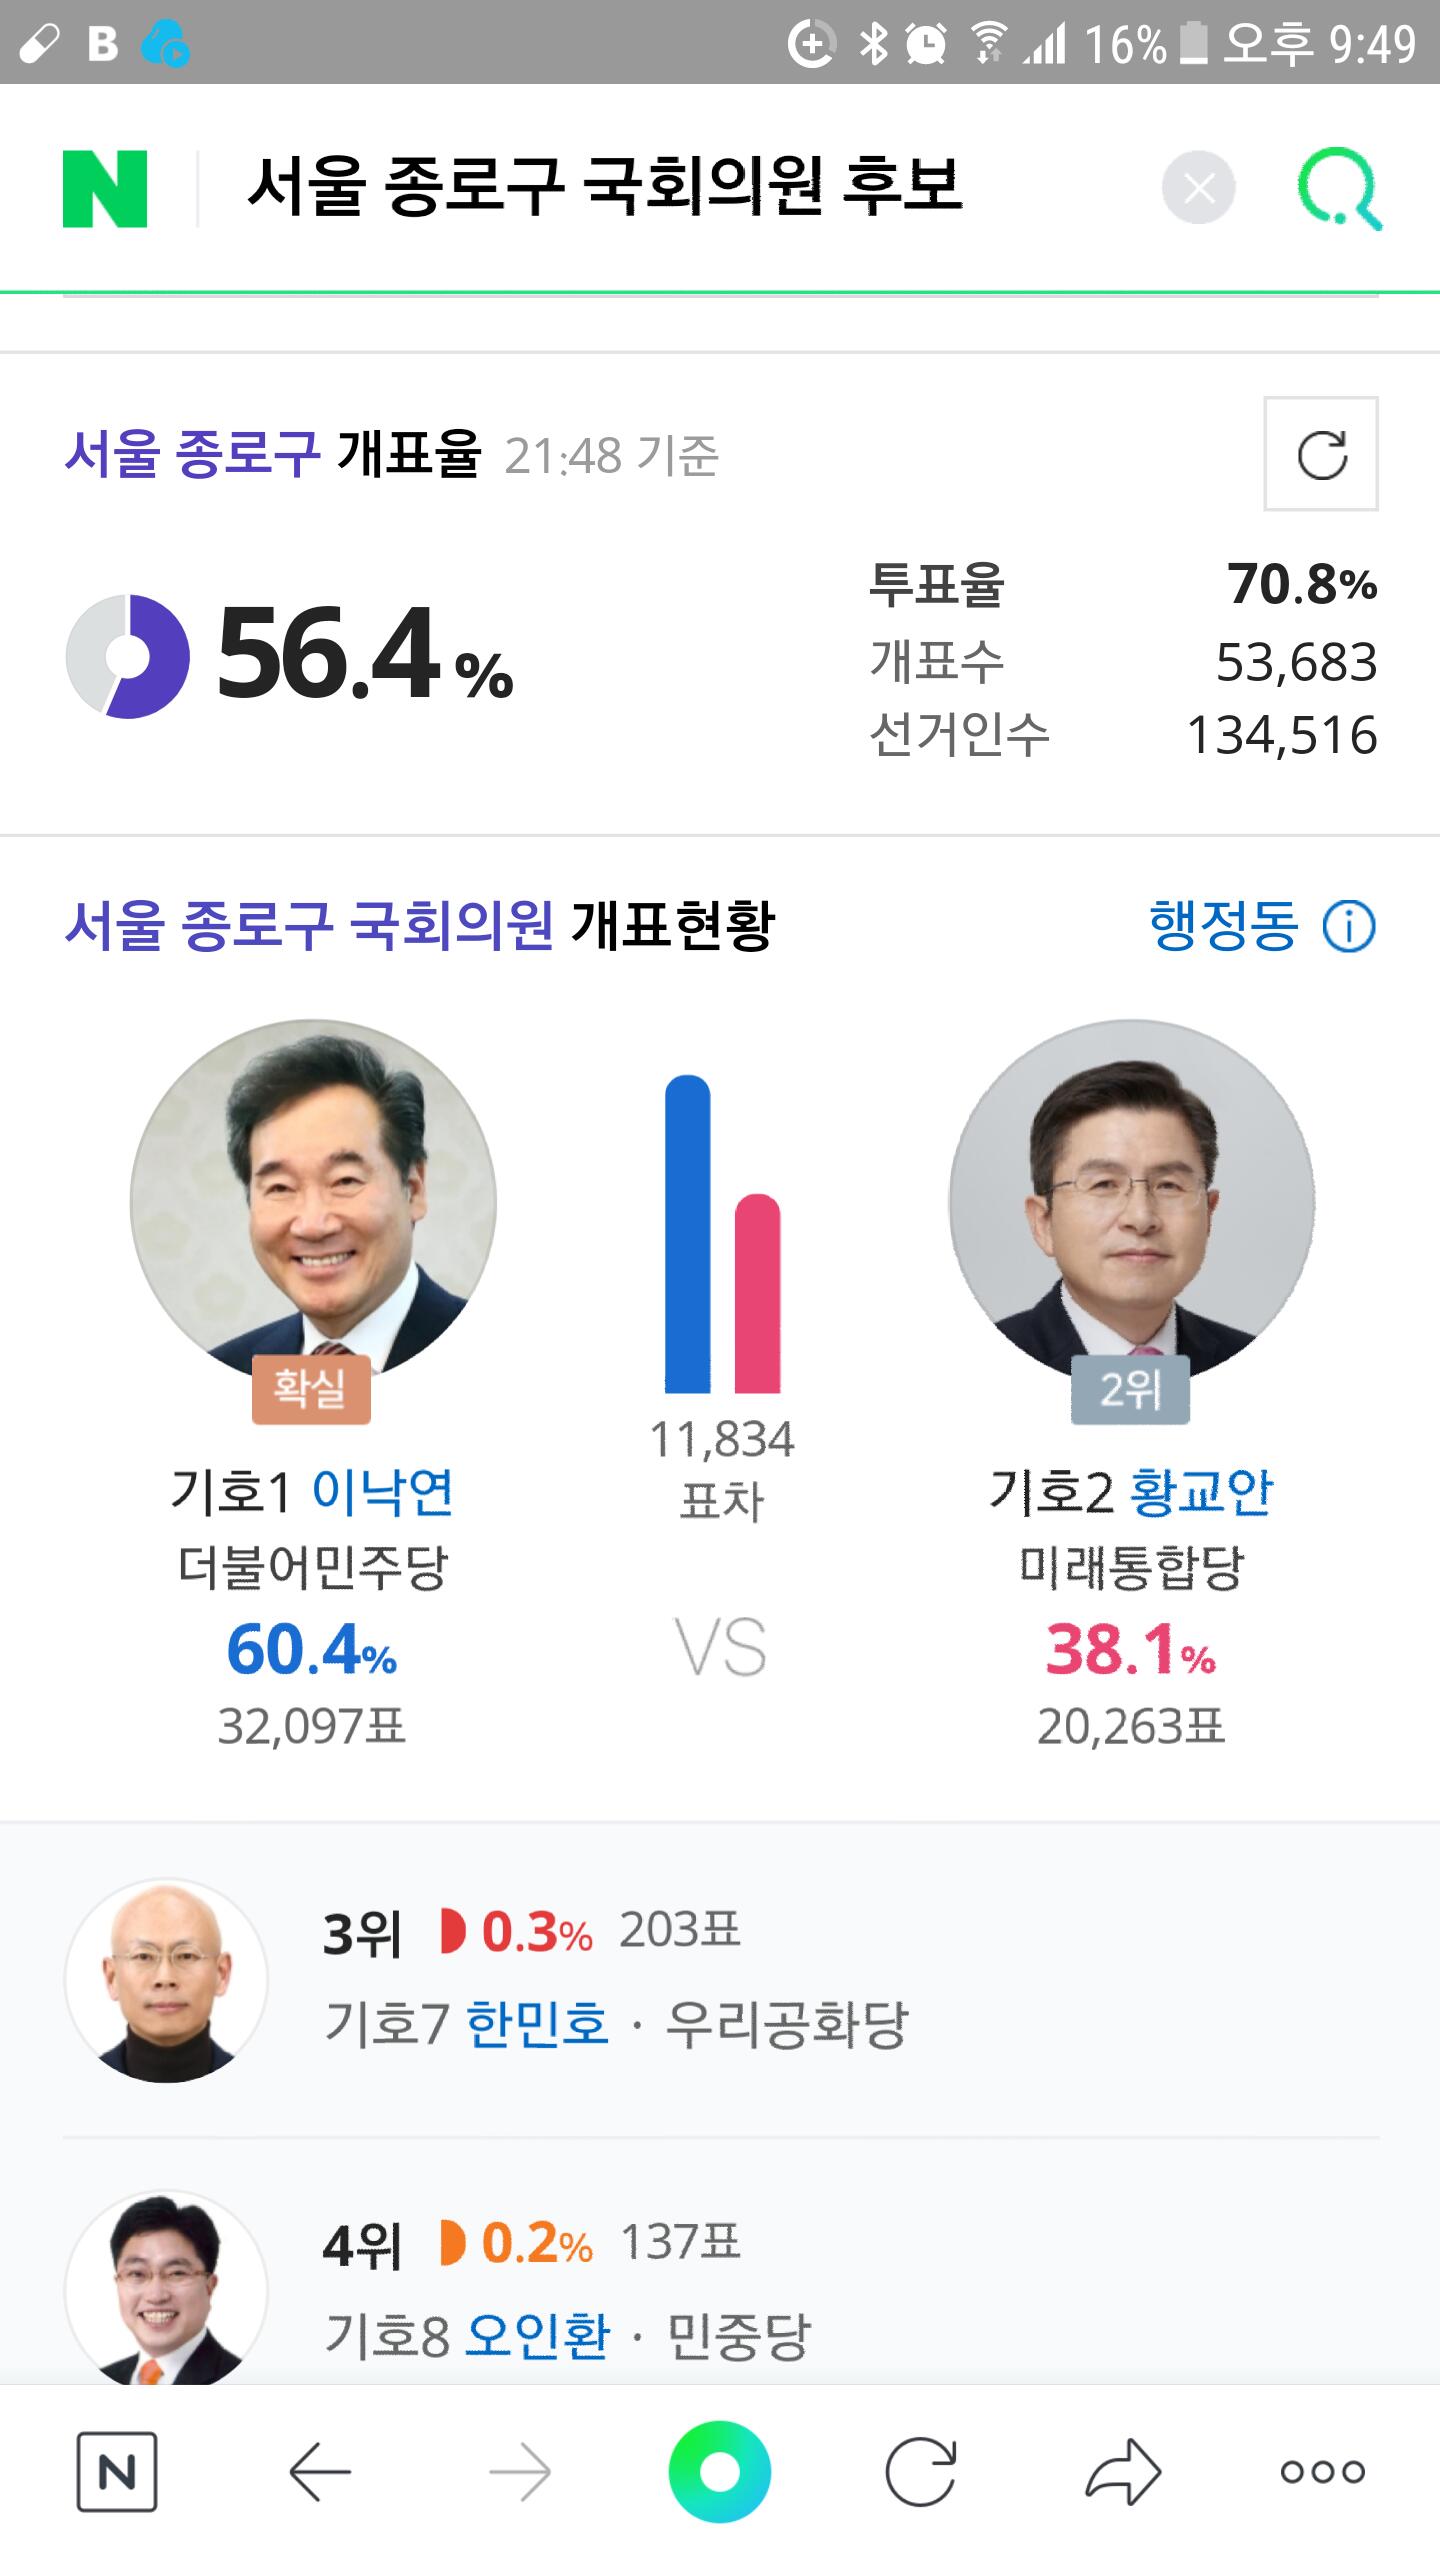Screen dimensions: 1440x2560
Task: Go forward with the right arrow
Action: (x=520, y=2473)
